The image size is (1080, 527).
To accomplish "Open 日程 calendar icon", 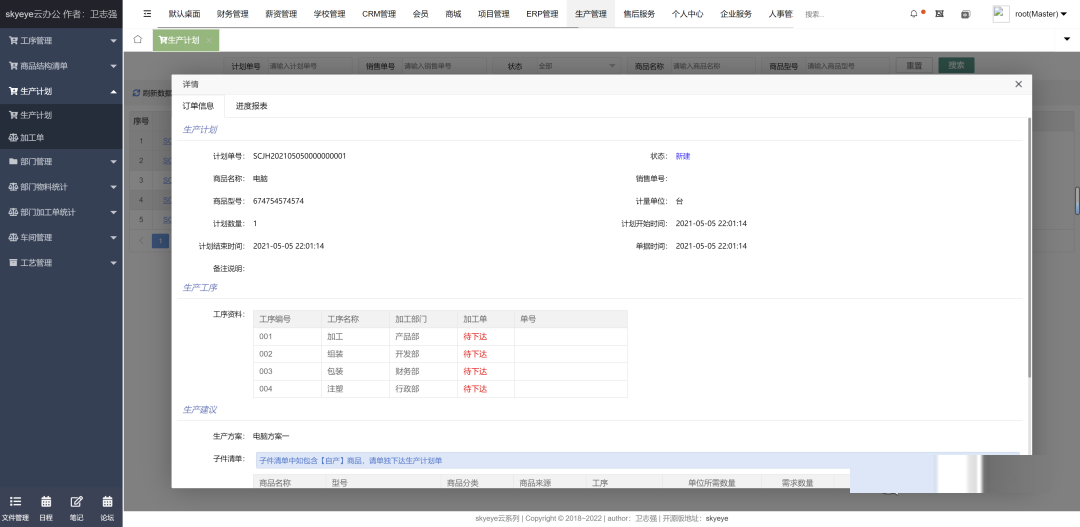I will [46, 508].
